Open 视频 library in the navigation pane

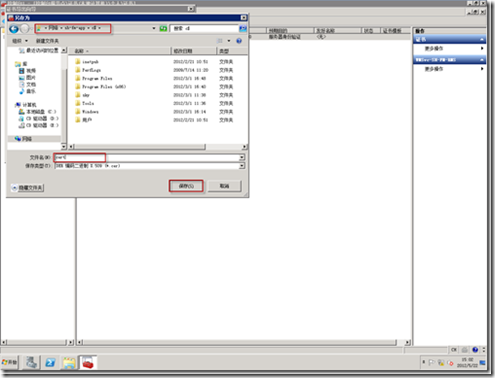(27, 71)
